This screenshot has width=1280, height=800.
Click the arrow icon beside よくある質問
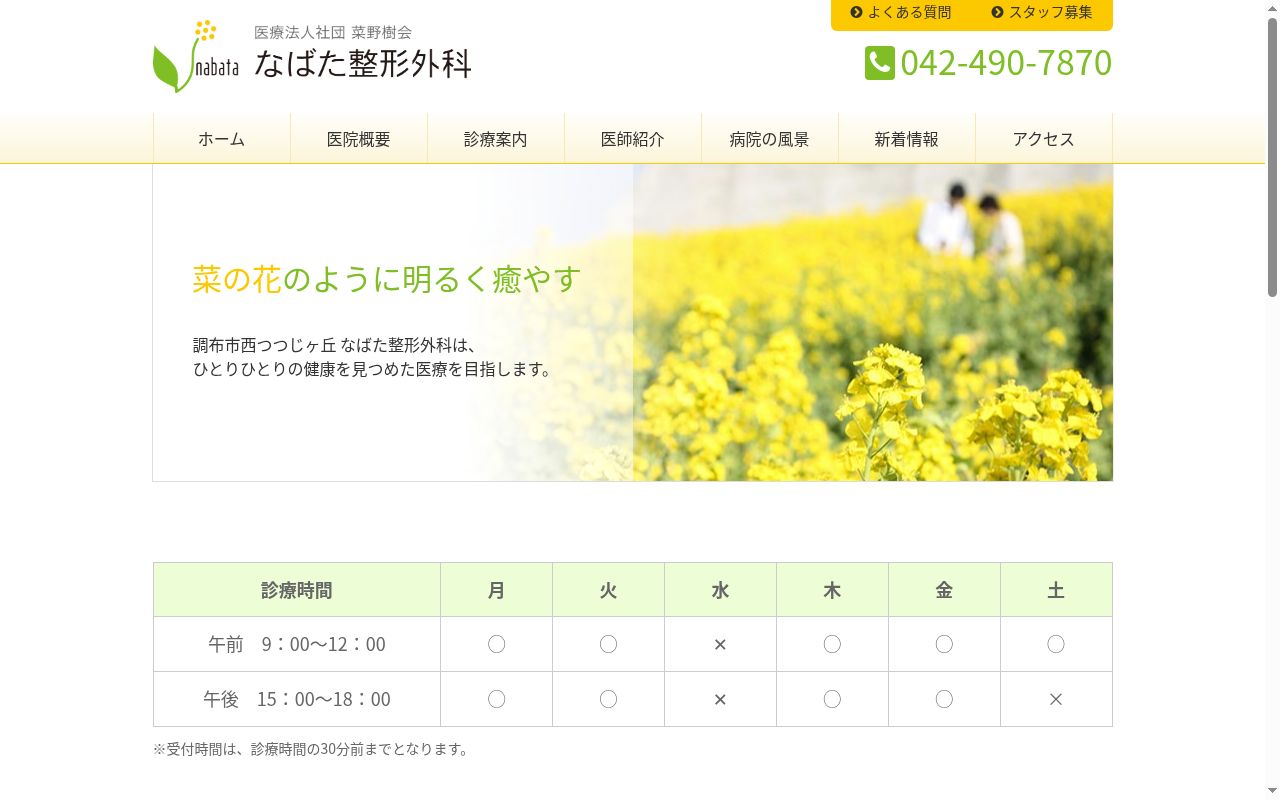[x=856, y=12]
